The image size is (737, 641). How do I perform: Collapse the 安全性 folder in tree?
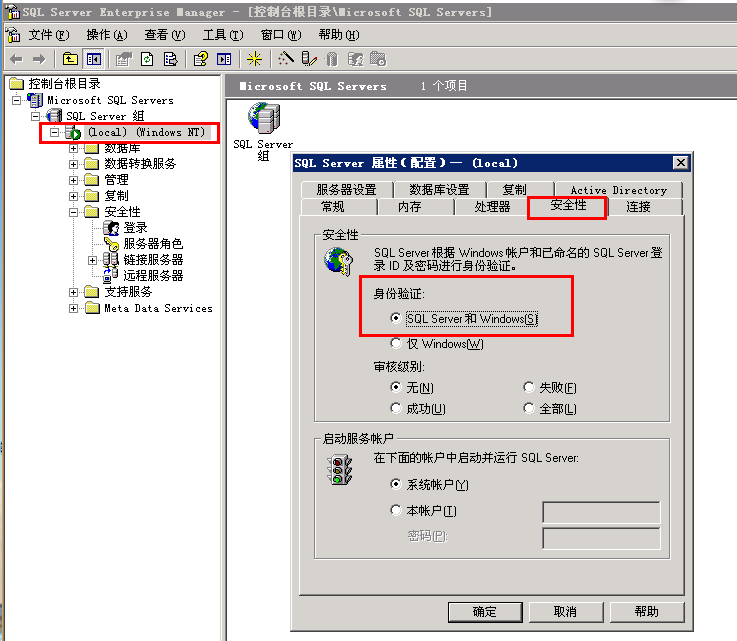coord(73,212)
